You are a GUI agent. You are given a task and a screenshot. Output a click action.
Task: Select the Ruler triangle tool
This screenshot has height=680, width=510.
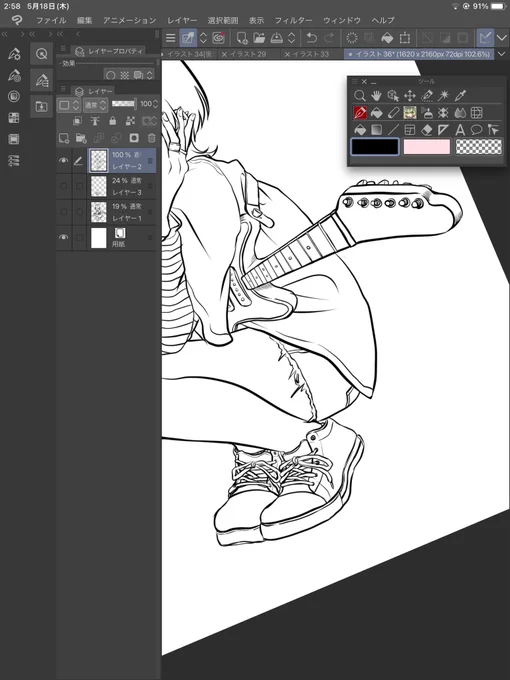click(444, 130)
